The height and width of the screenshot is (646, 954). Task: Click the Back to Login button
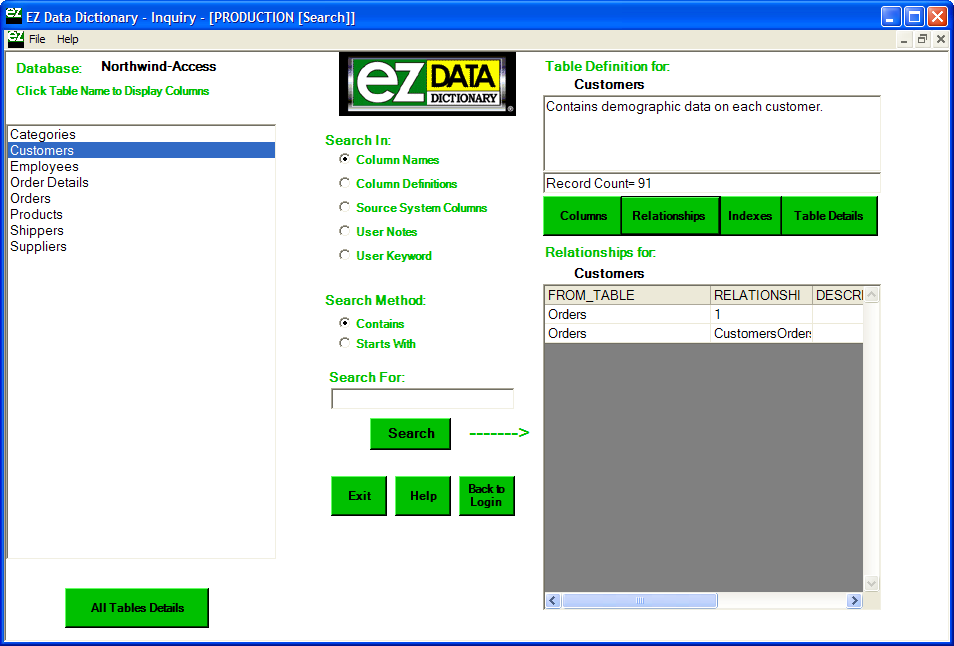[x=487, y=495]
